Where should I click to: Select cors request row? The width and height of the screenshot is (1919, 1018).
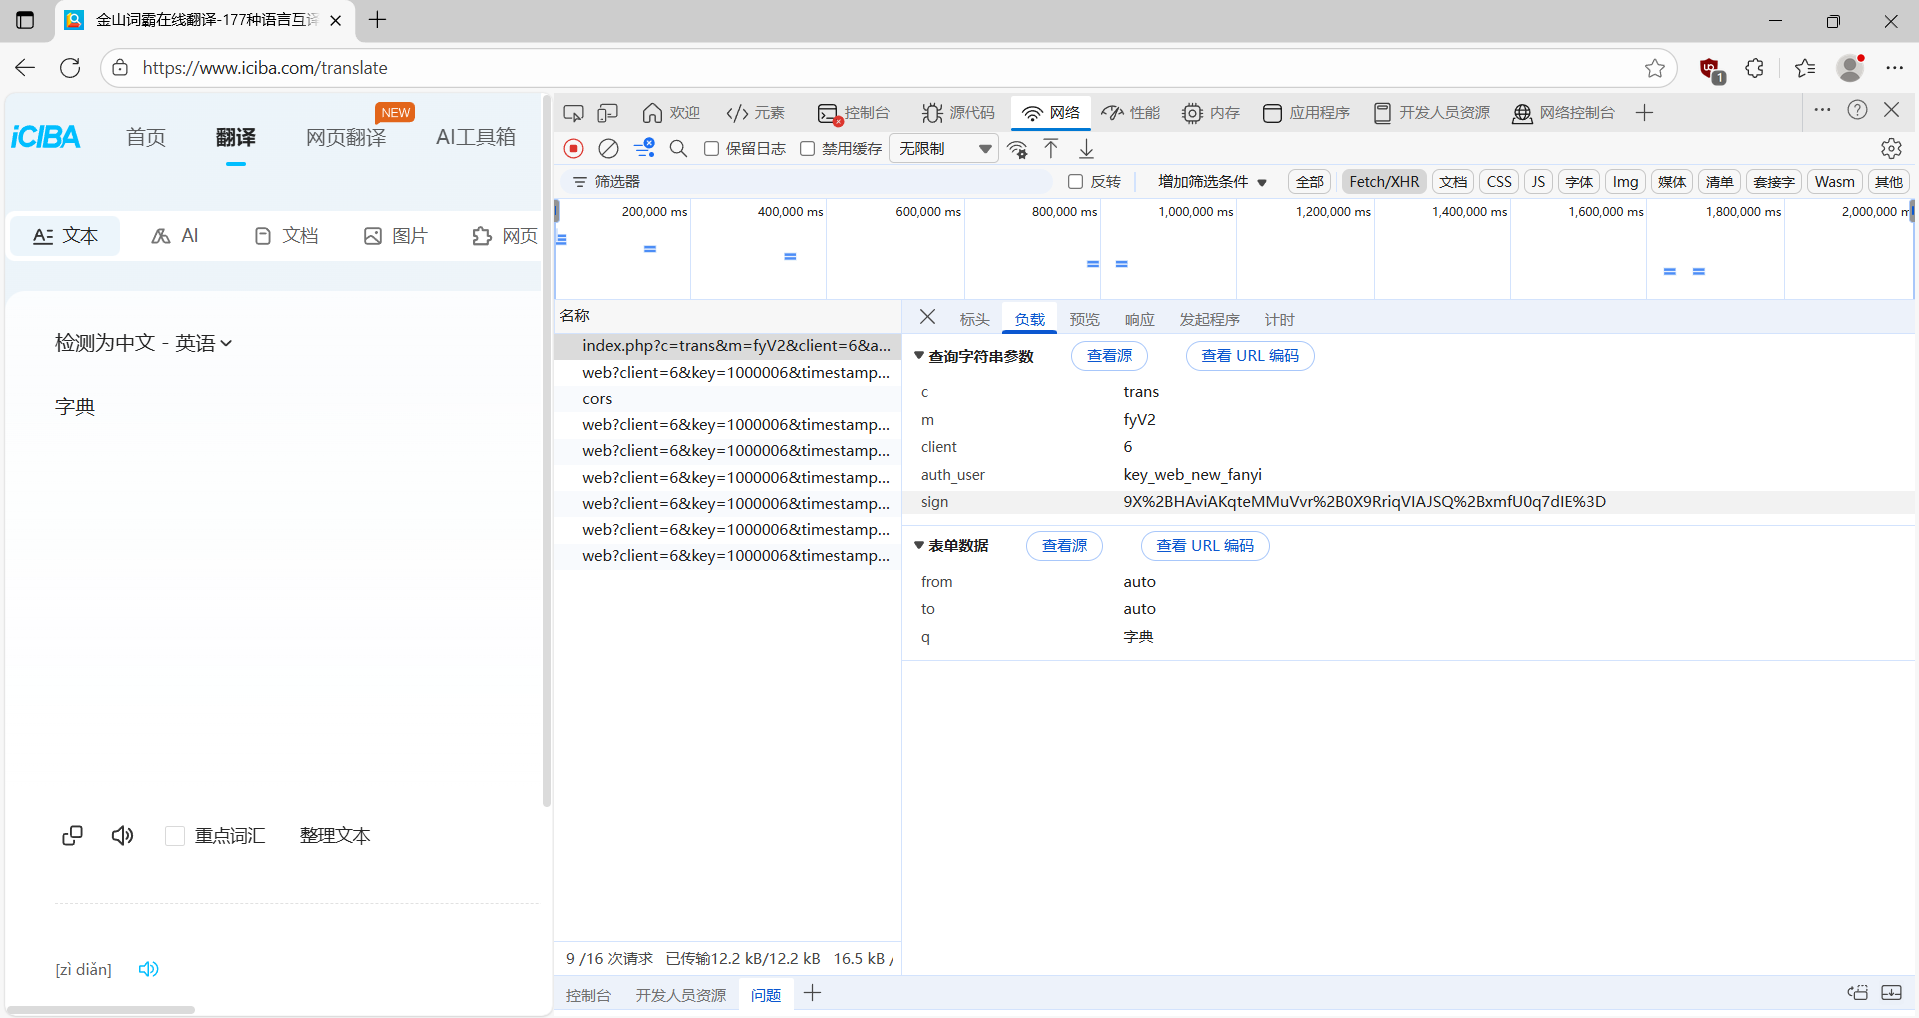coord(728,399)
